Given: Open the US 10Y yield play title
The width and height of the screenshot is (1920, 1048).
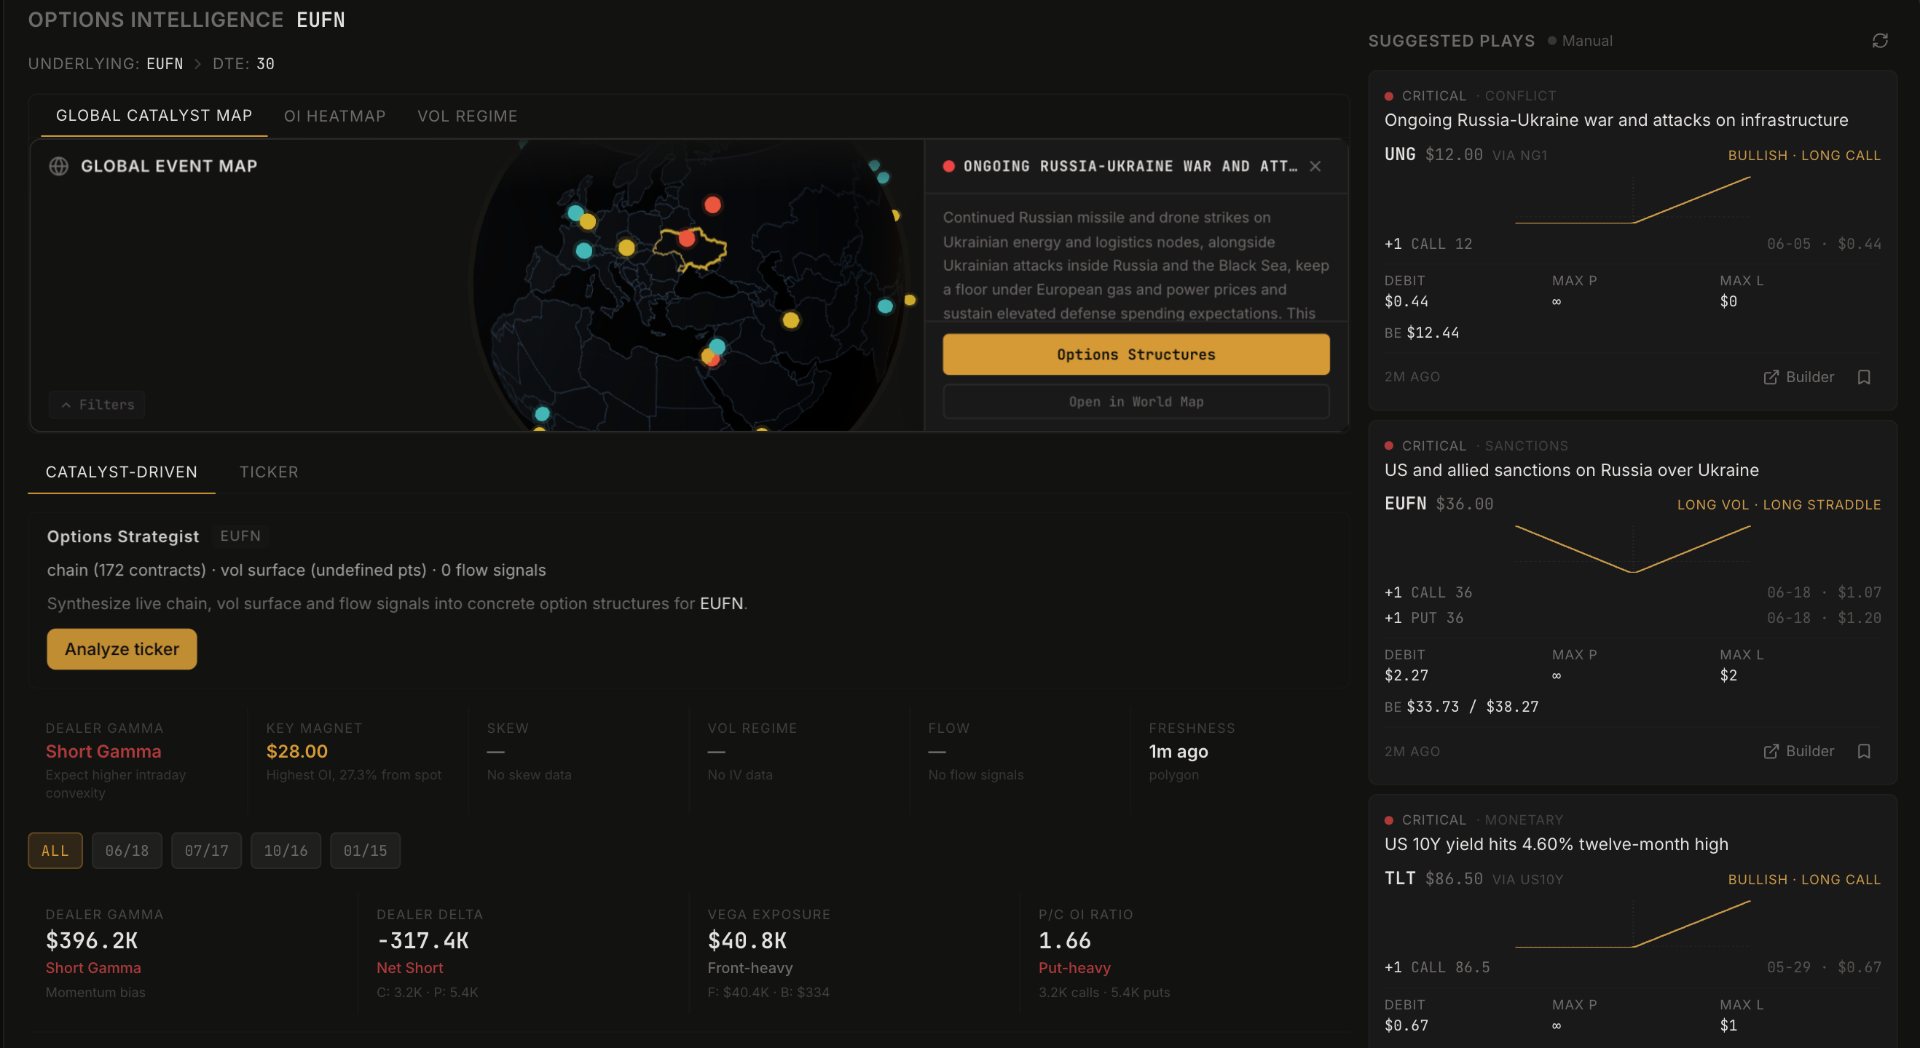Looking at the screenshot, I should [1556, 844].
